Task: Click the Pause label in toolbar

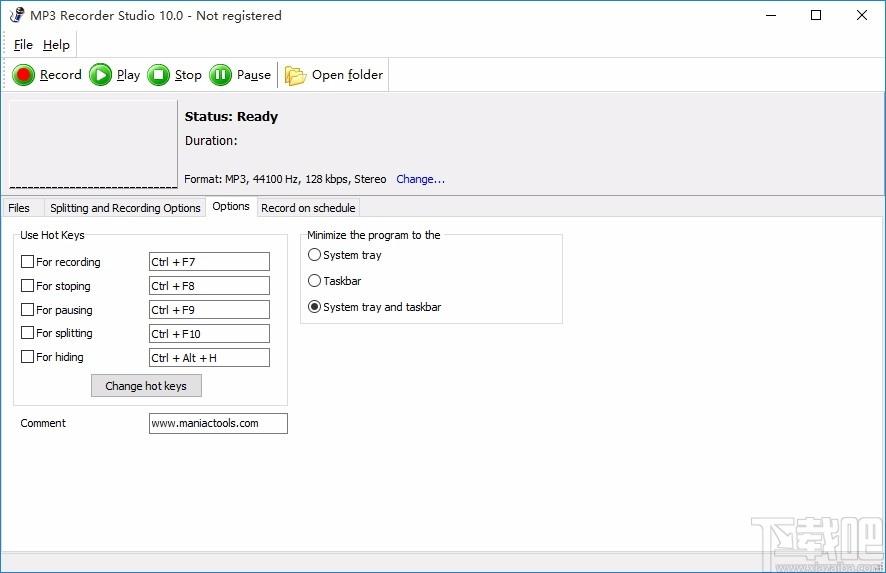Action: click(x=254, y=75)
